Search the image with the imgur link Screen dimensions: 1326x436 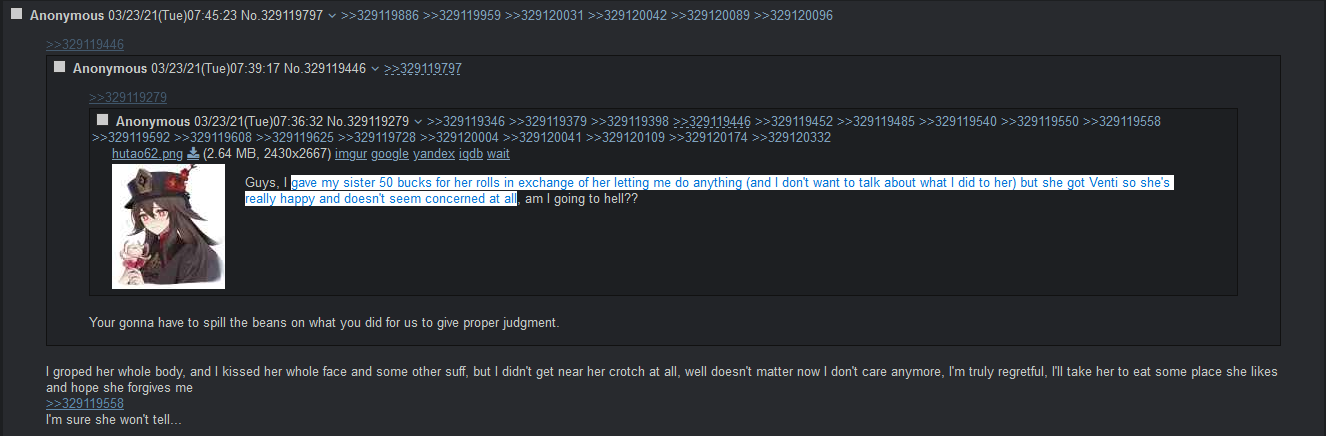[x=351, y=154]
